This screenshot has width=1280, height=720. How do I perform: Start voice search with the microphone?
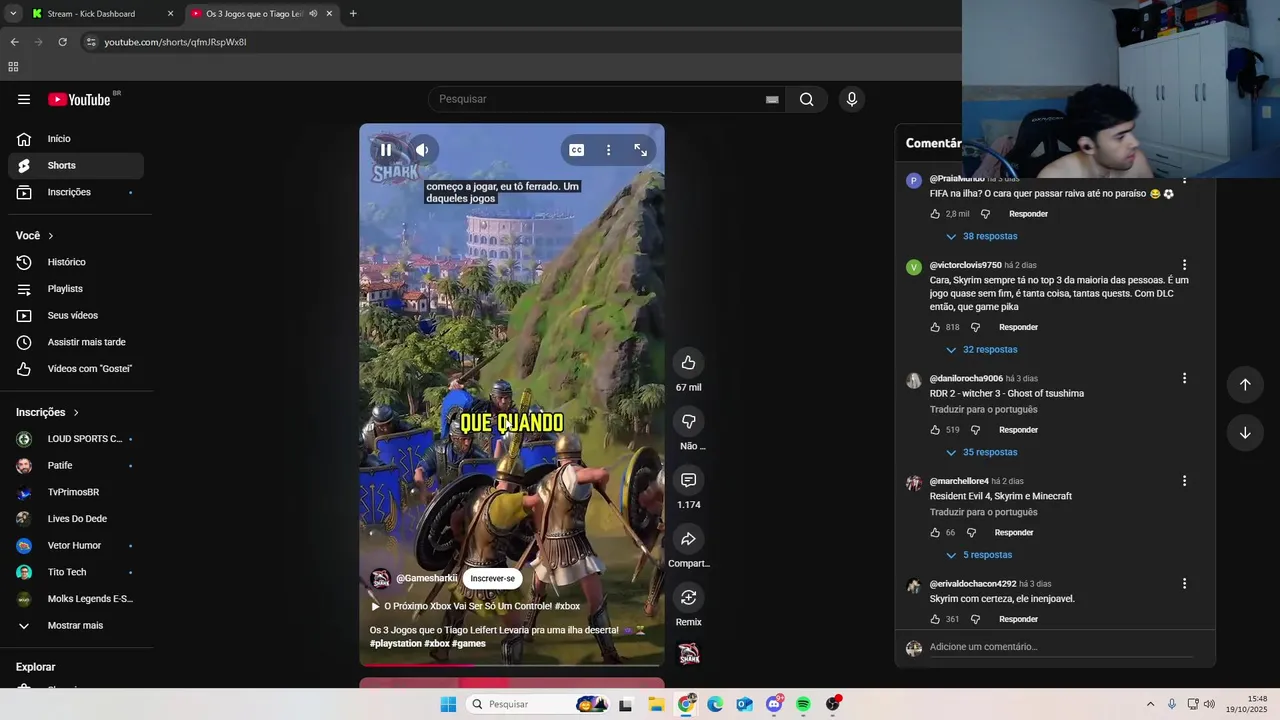852,99
